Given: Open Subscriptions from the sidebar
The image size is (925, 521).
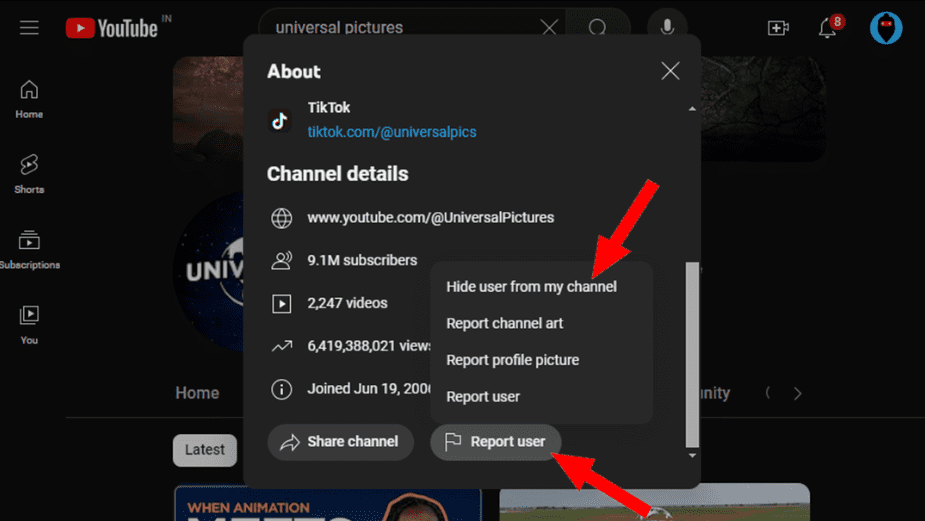Looking at the screenshot, I should [29, 250].
